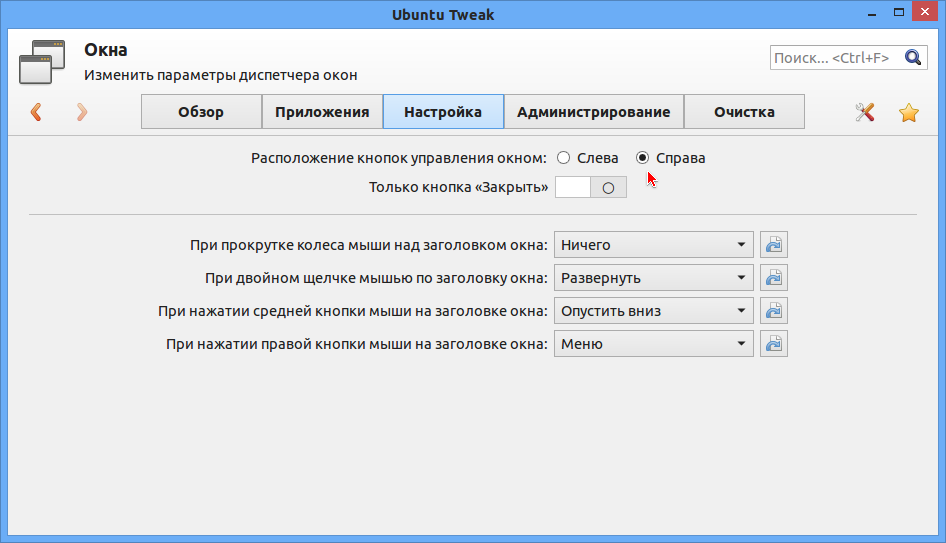Maximize the Ubuntu Tweak window

[x=898, y=12]
